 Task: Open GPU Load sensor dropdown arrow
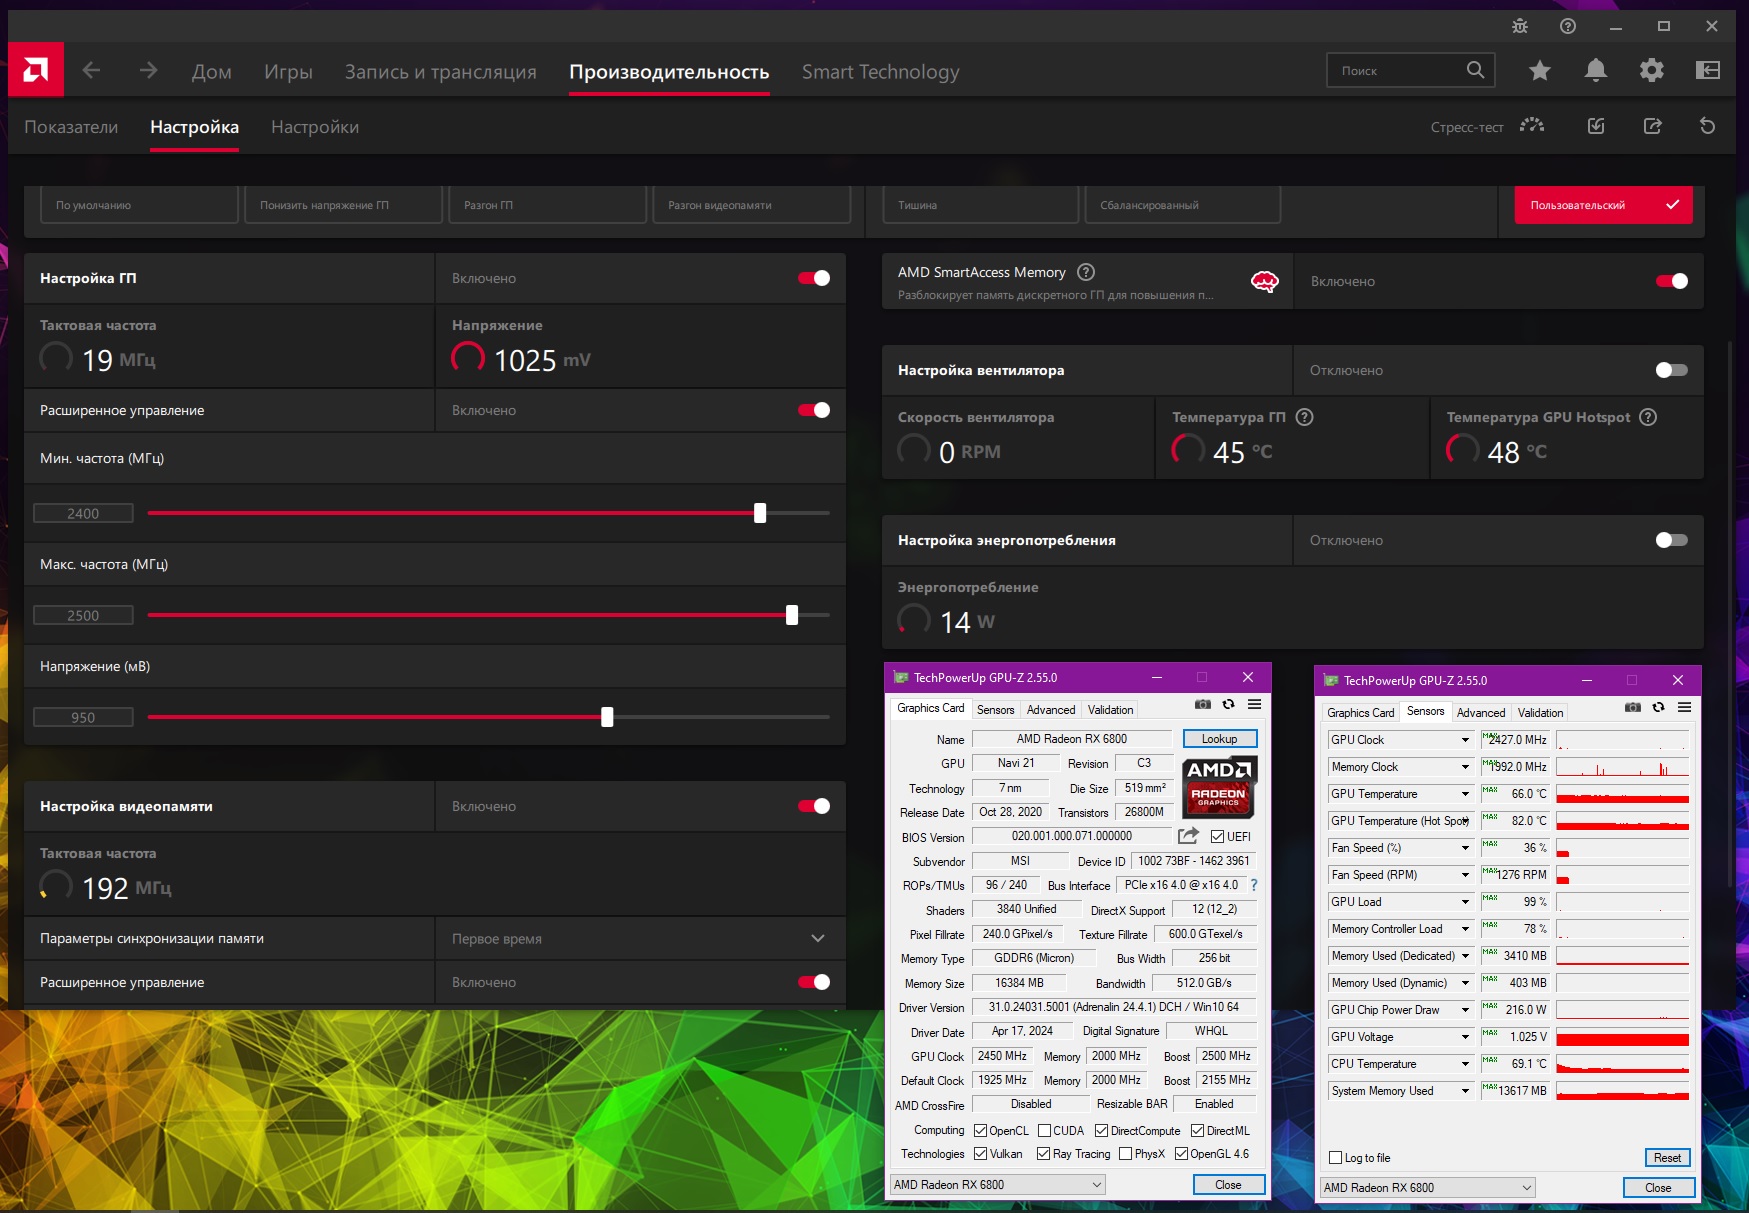[x=1465, y=902]
